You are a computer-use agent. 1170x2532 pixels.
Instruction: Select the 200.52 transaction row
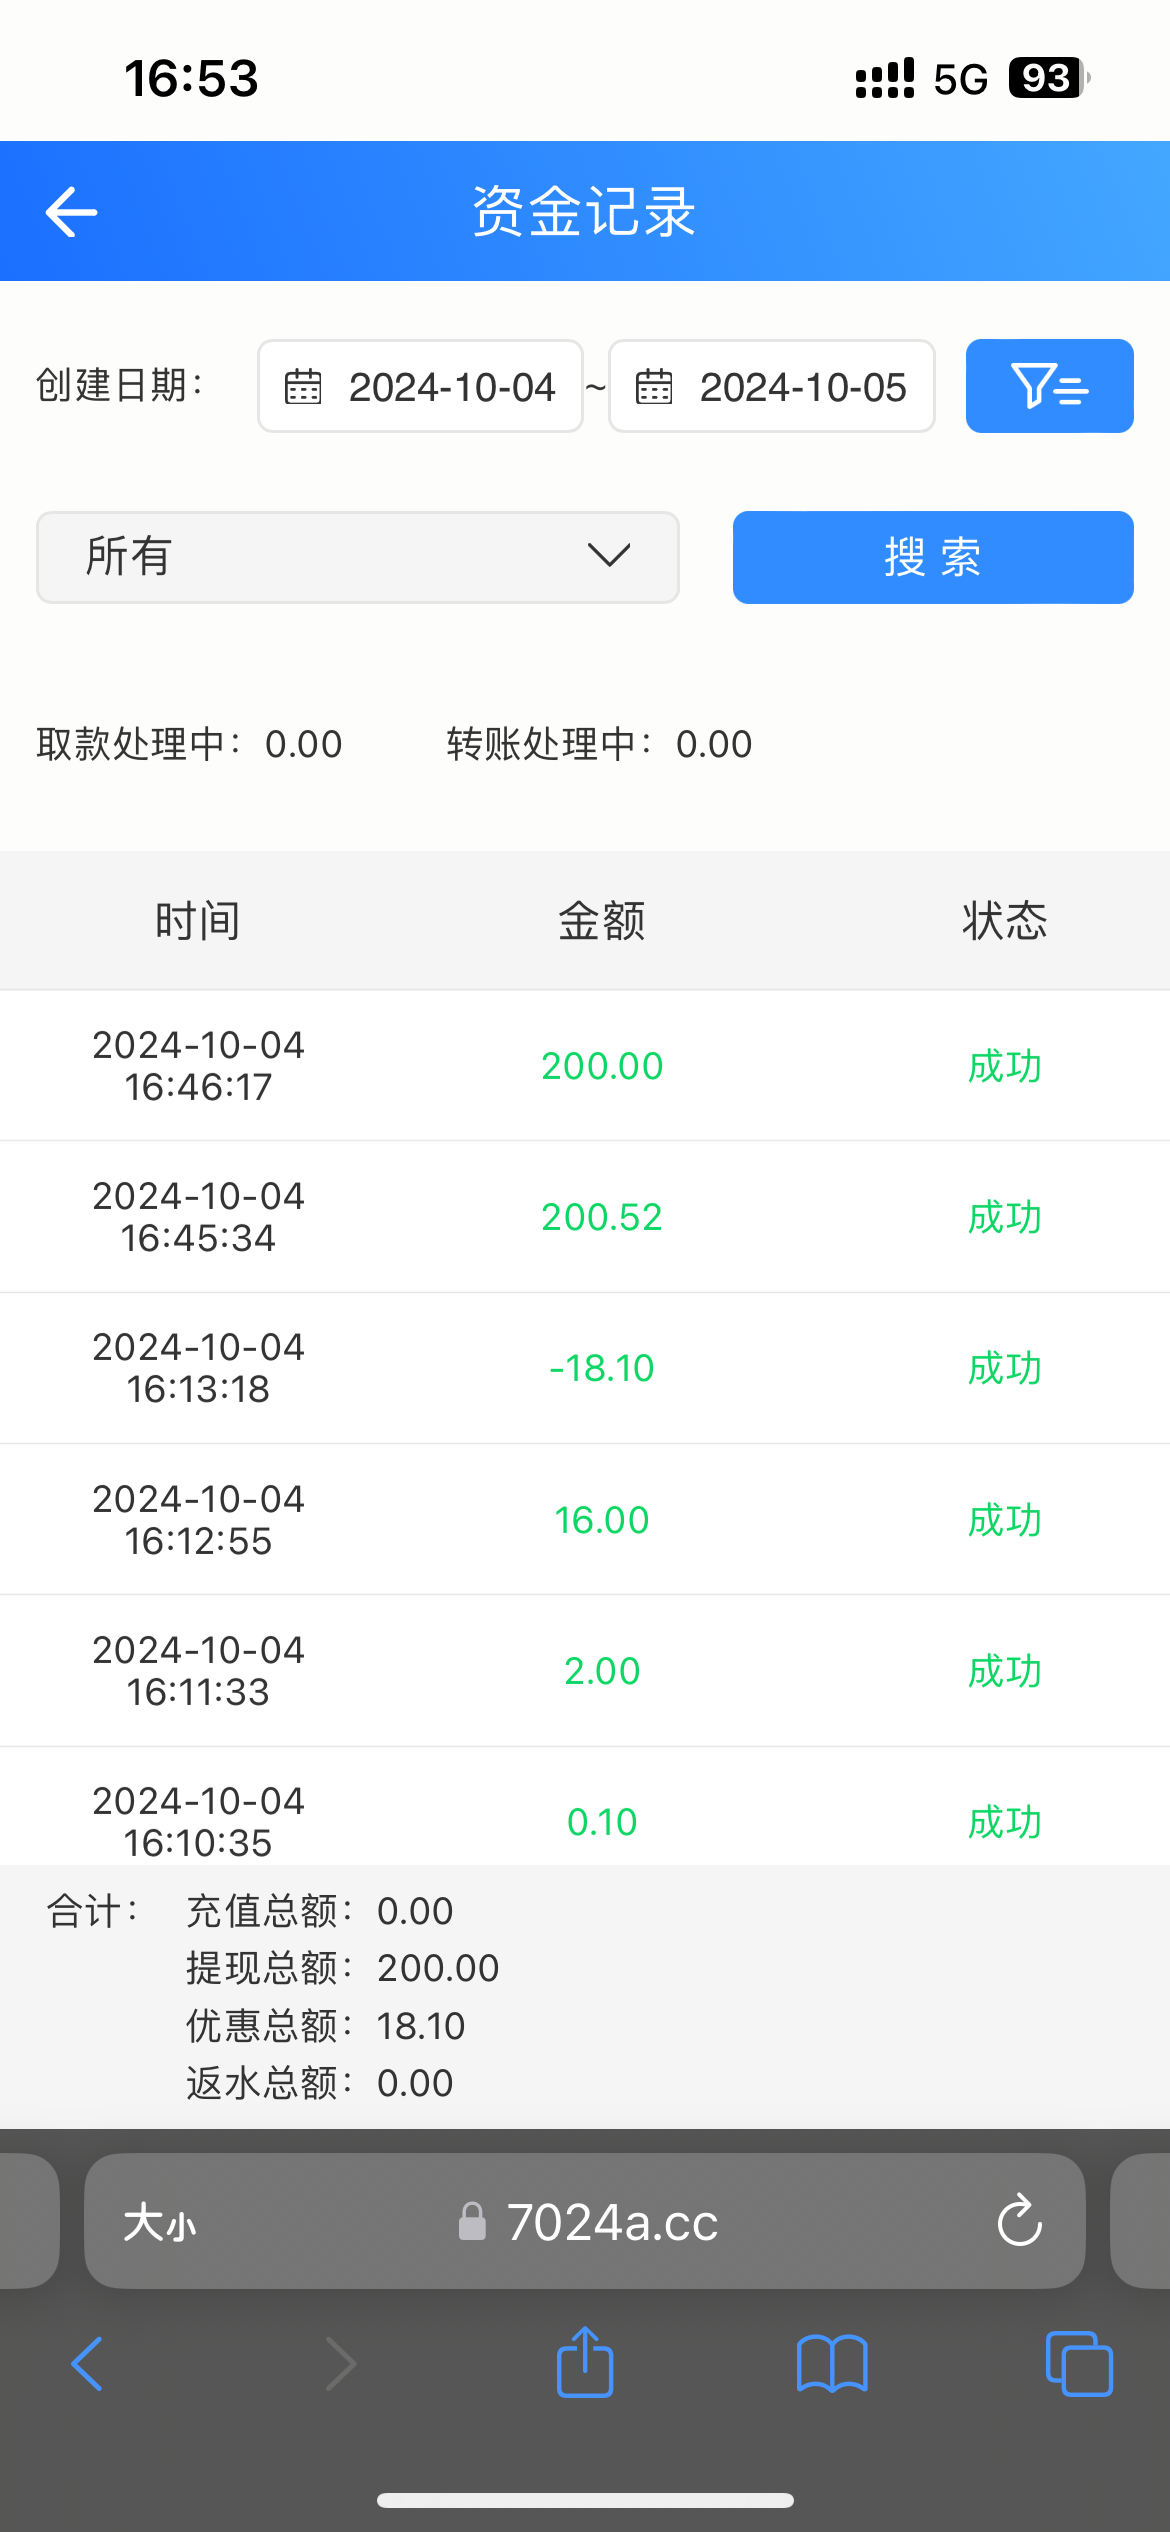(x=585, y=1217)
